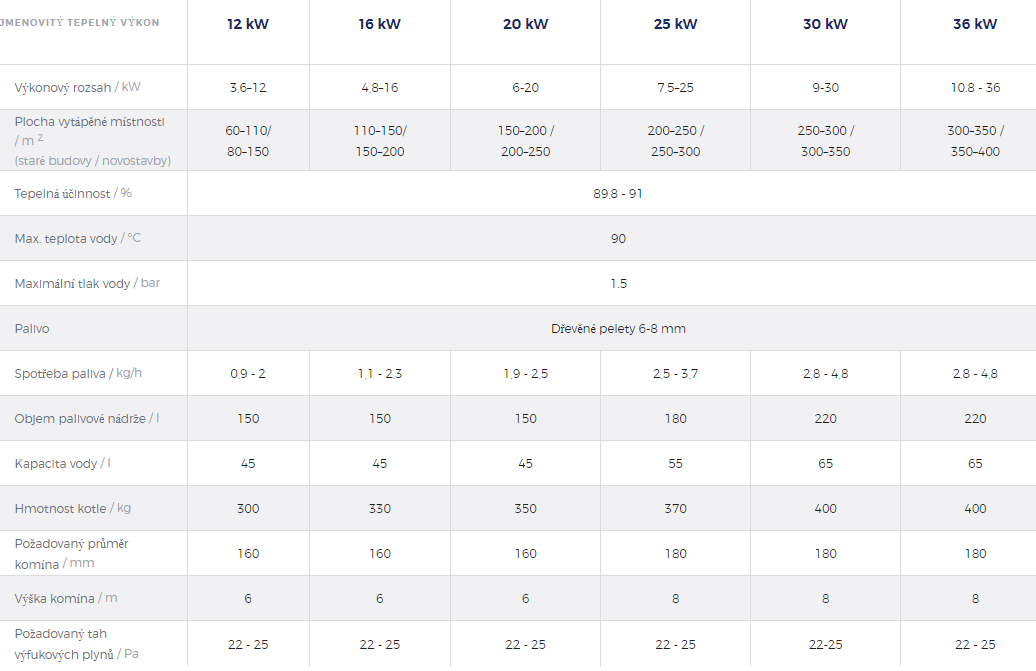Image resolution: width=1036 pixels, height=671 pixels.
Task: Click the 10.8 - 36 power range cell
Action: pos(975,87)
